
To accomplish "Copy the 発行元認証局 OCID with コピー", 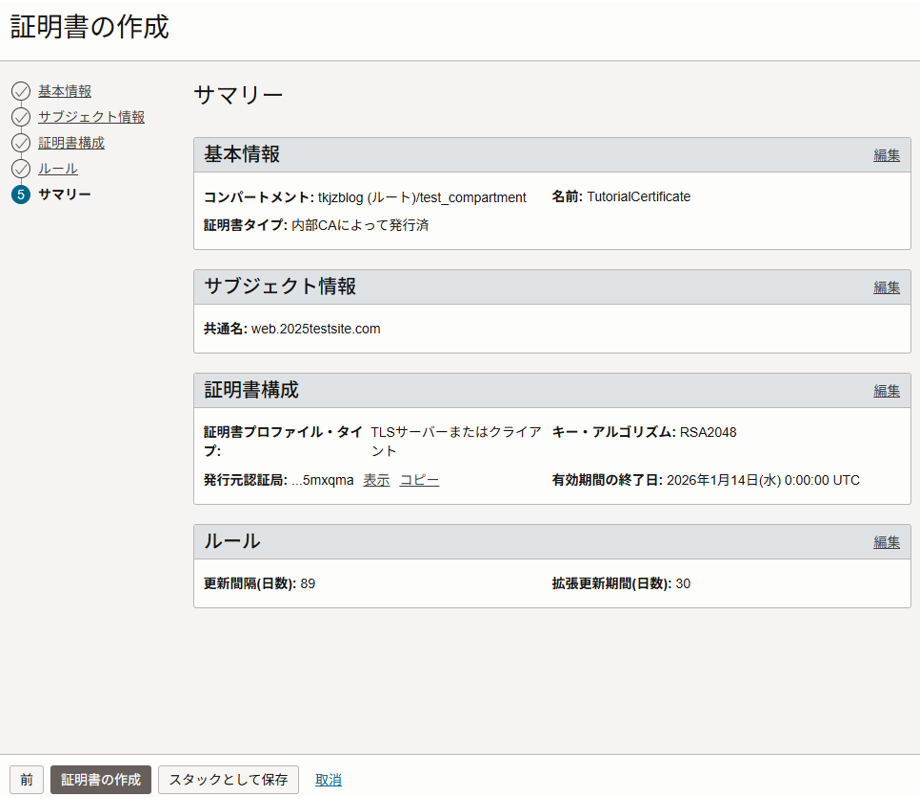I will [419, 480].
